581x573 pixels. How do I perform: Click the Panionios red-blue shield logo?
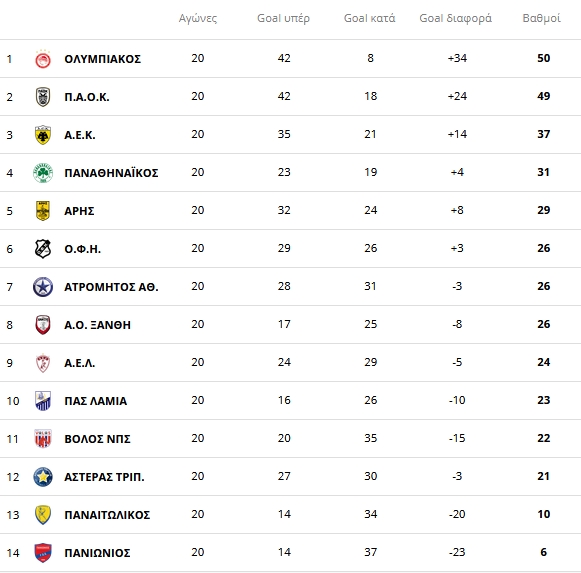[43, 553]
